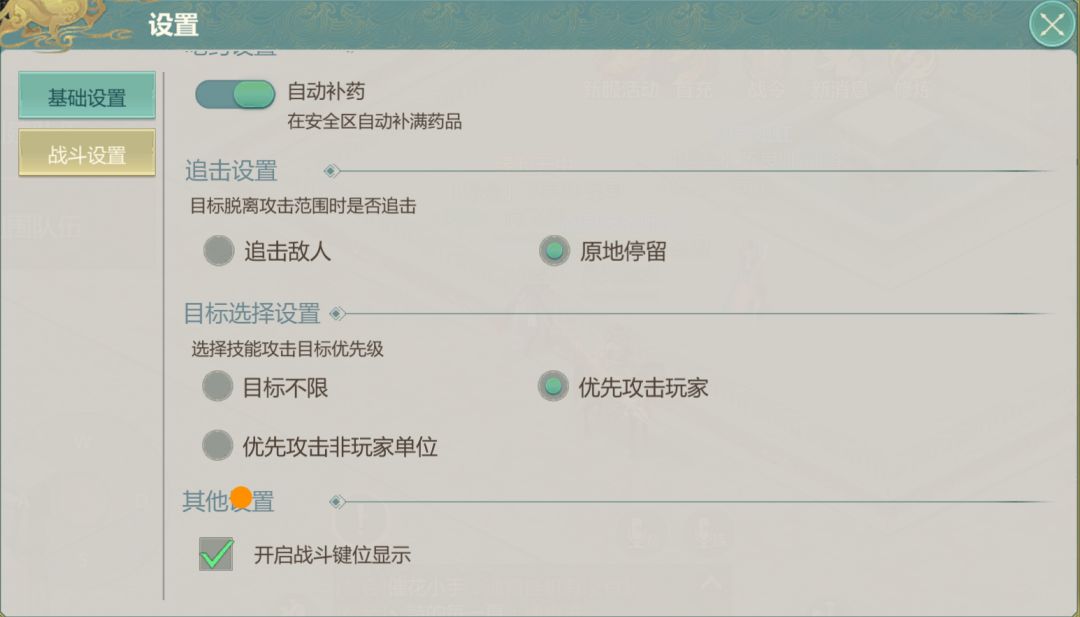The width and height of the screenshot is (1080, 617).
Task: Open the 战斗设置 tab
Action: (87, 154)
